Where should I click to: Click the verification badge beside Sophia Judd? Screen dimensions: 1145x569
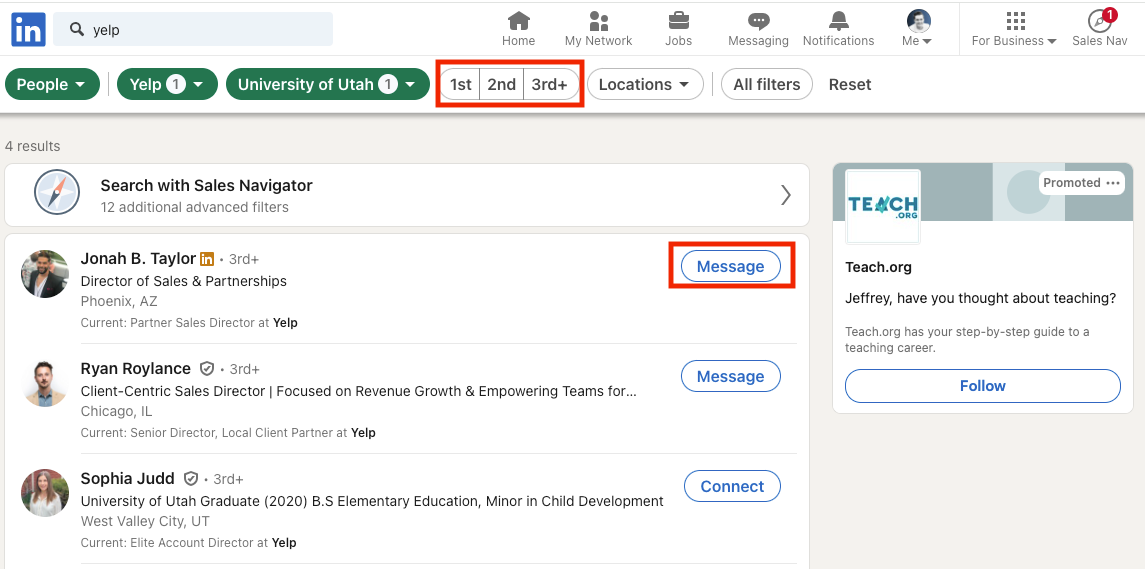pos(191,478)
